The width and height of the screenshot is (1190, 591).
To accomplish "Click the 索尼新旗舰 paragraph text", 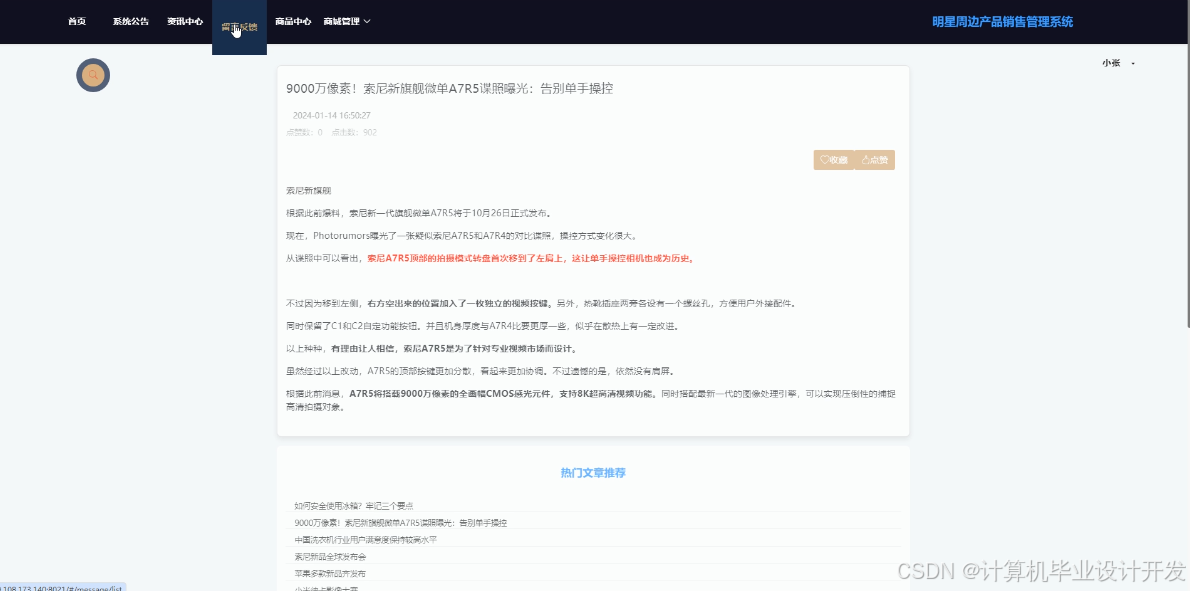I will (x=308, y=190).
